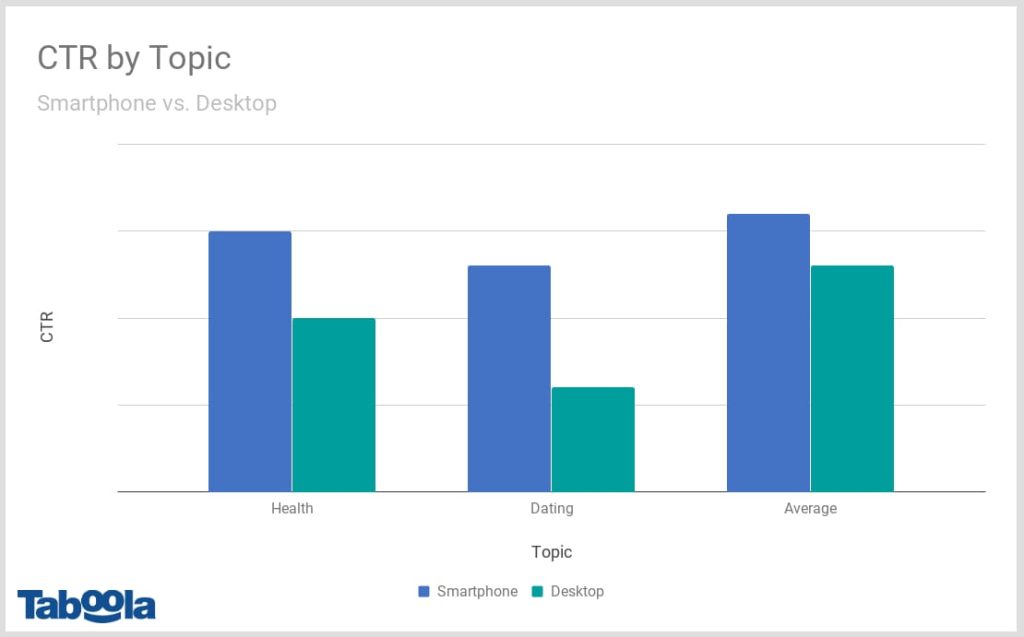Image resolution: width=1024 pixels, height=637 pixels.
Task: Select the Smartphone legend label
Action: [477, 591]
